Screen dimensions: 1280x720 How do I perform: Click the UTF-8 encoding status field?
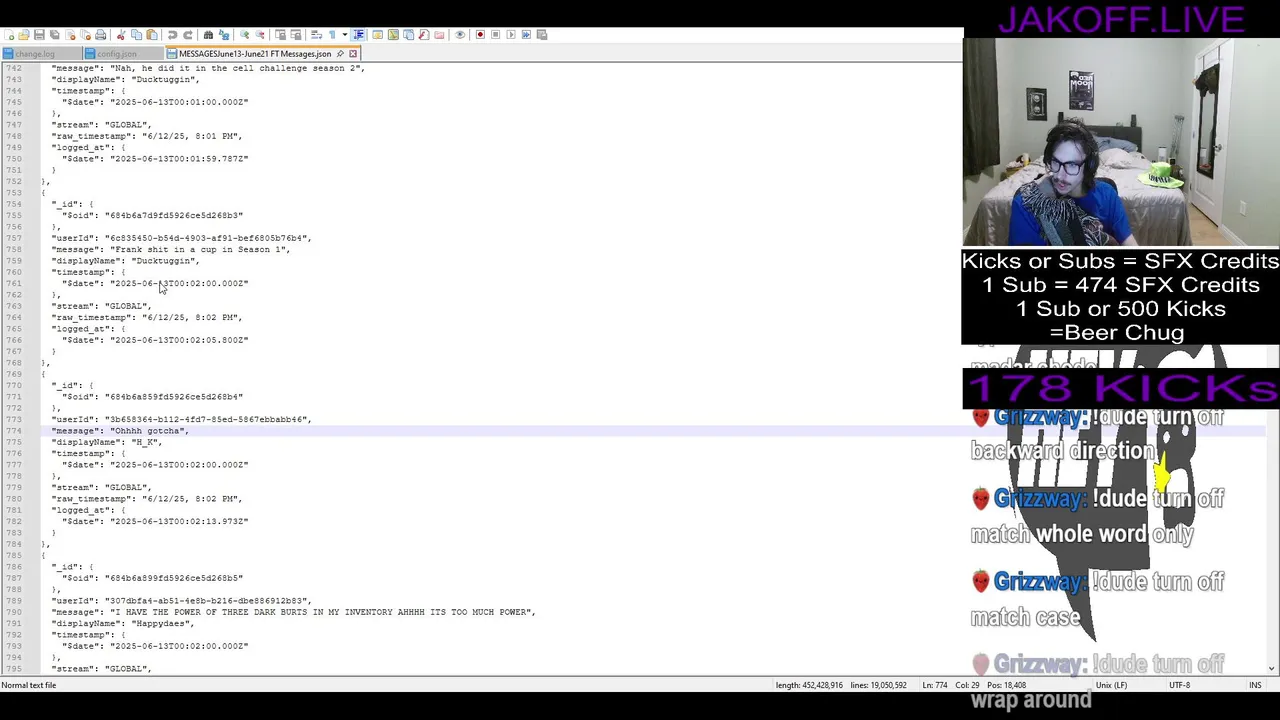pyautogui.click(x=1180, y=685)
